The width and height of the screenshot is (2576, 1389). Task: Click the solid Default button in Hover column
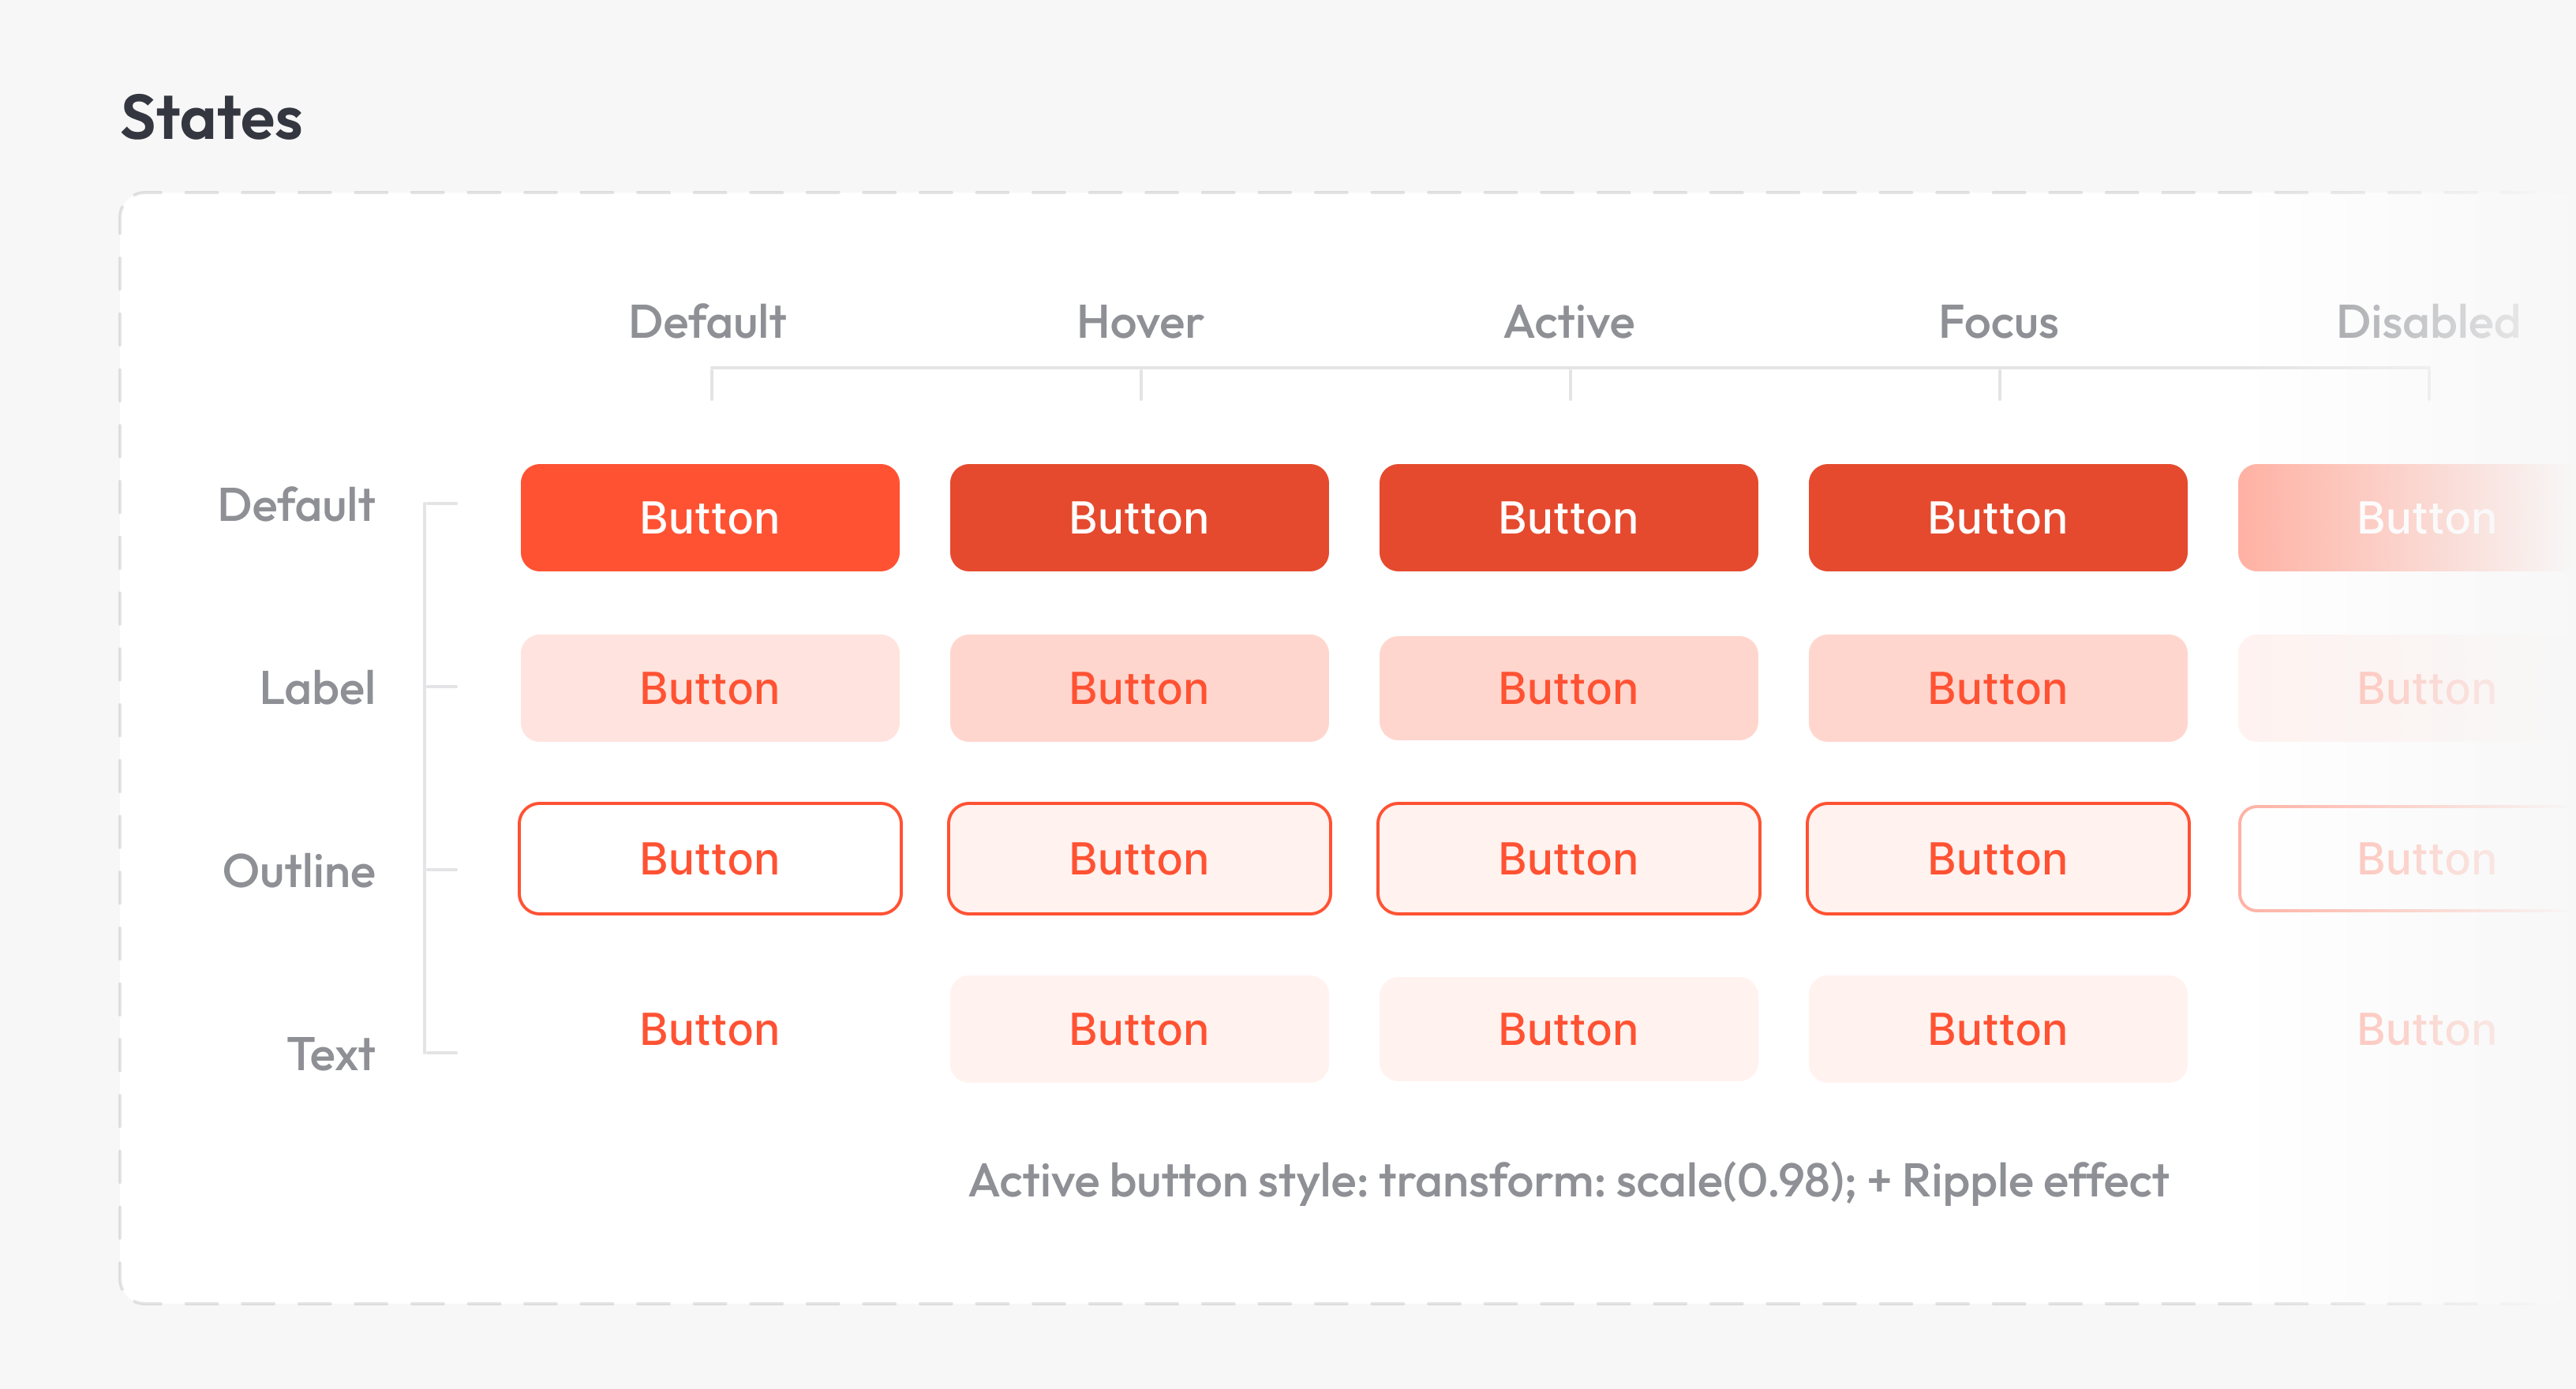[x=1139, y=518]
